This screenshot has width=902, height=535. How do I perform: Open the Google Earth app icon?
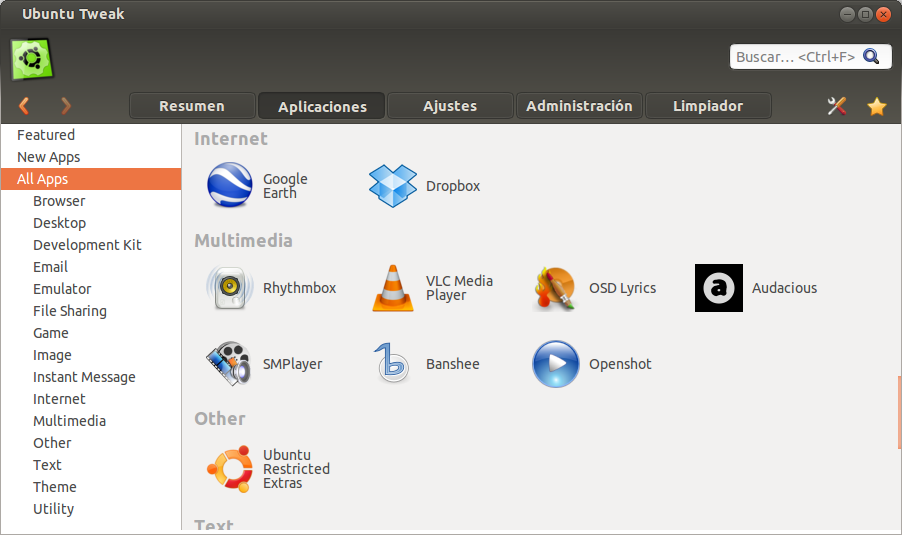(229, 186)
